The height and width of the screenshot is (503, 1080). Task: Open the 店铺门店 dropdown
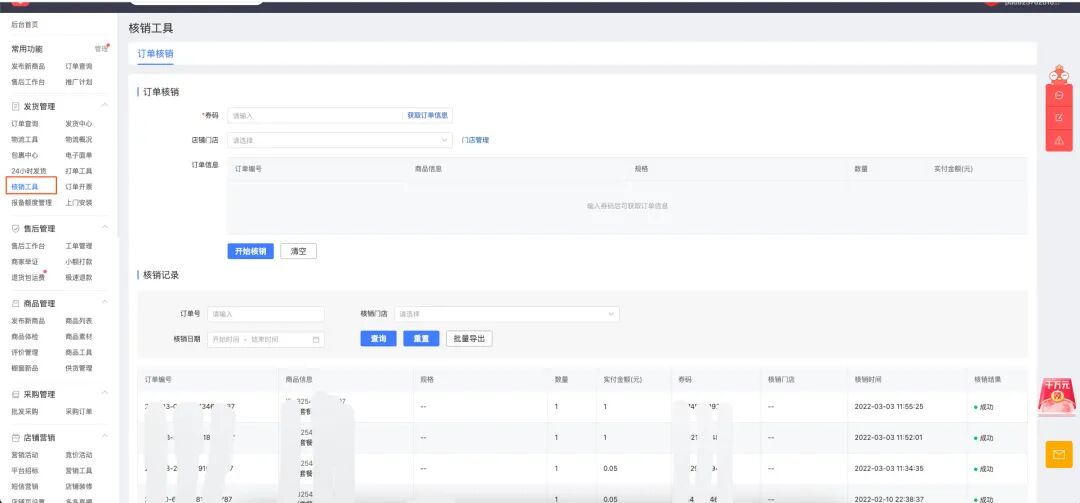340,140
